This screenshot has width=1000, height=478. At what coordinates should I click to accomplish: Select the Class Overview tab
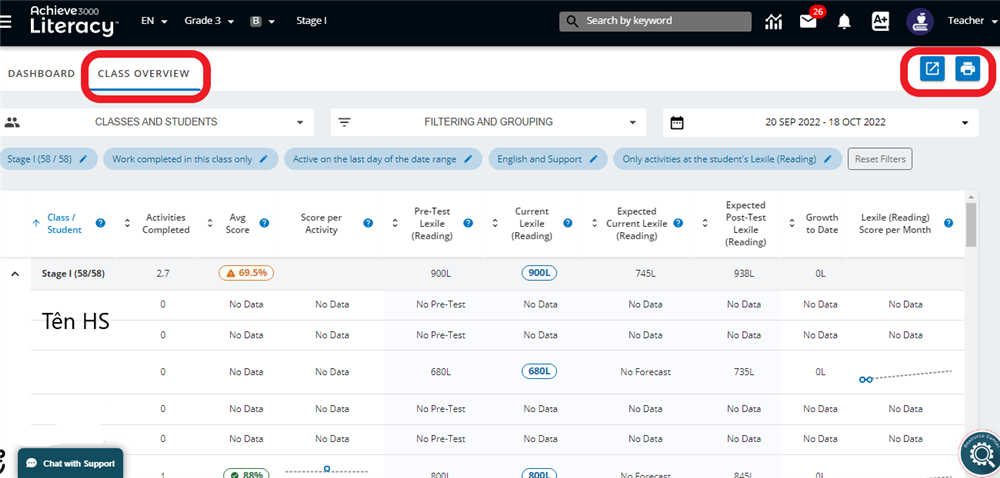pyautogui.click(x=144, y=74)
